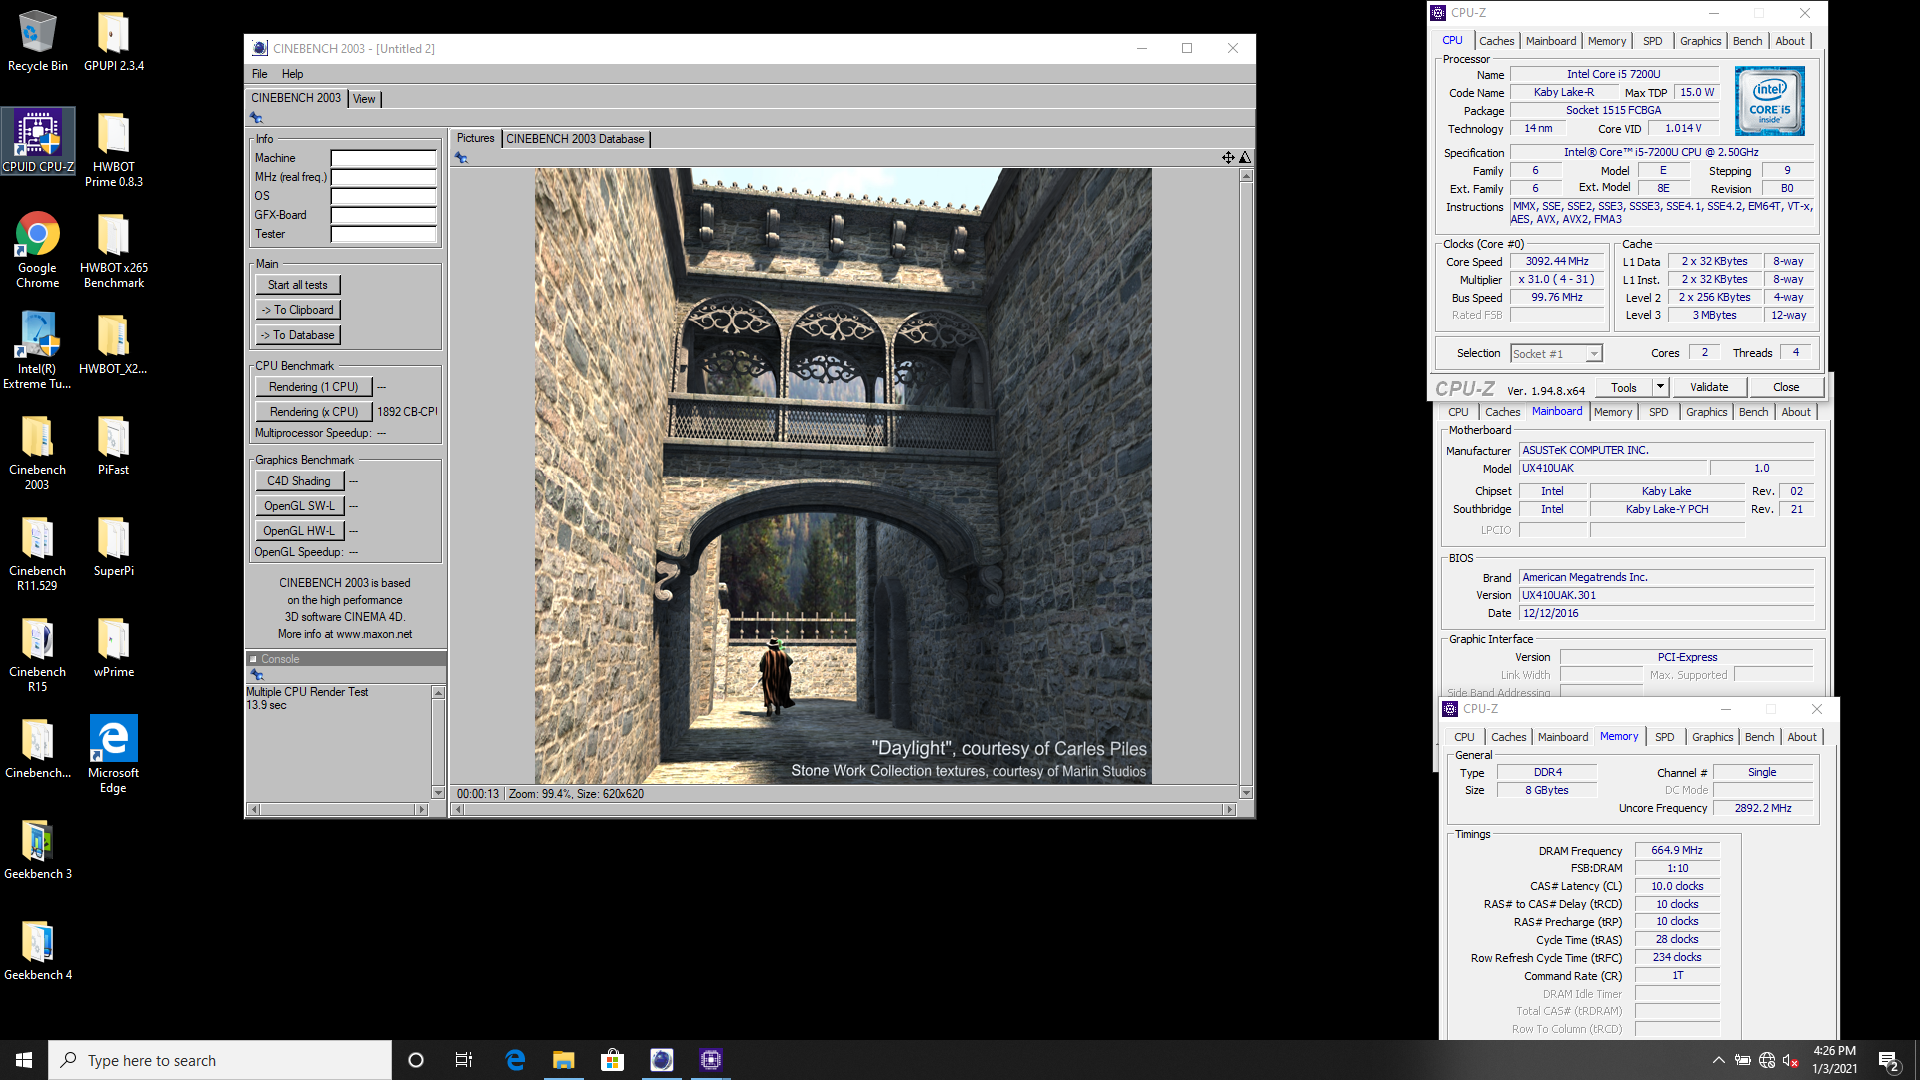Open Task View on the taskbar

pos(464,1060)
